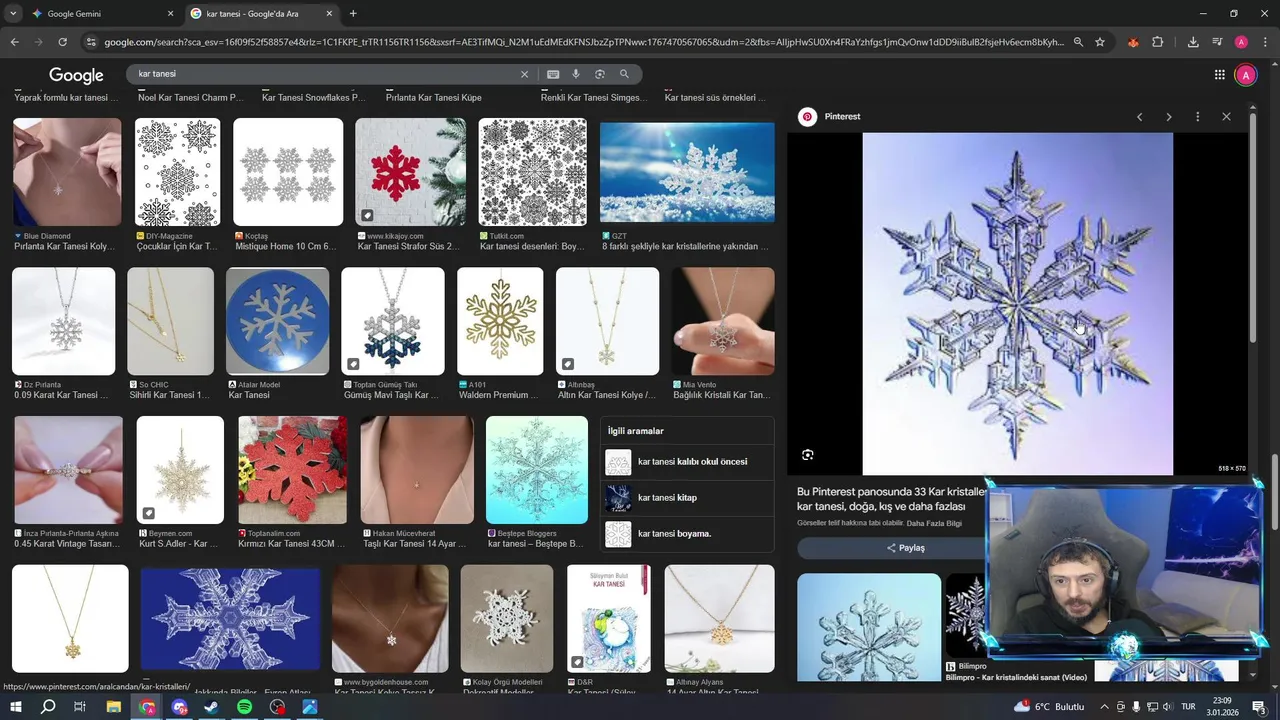The width and height of the screenshot is (1280, 720).
Task: Open a new browser tab
Action: click(x=353, y=14)
